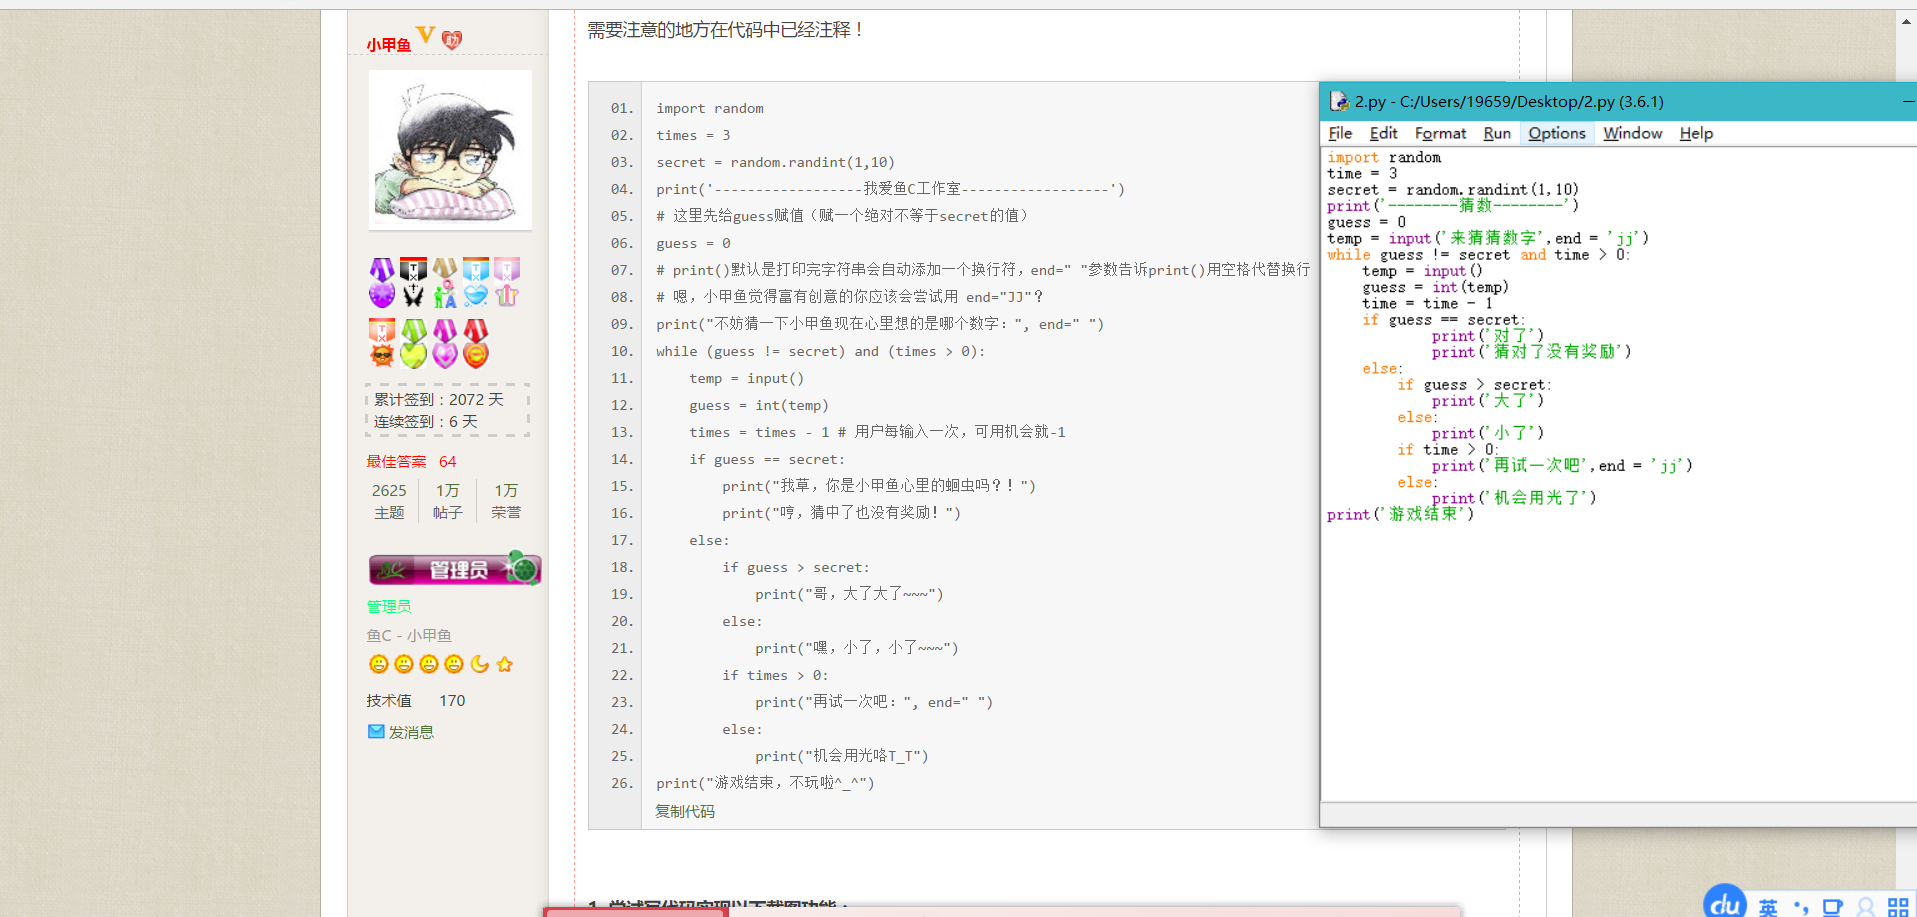
Task: Click the heart badge beside username 小甲鱼
Action: pos(452,40)
